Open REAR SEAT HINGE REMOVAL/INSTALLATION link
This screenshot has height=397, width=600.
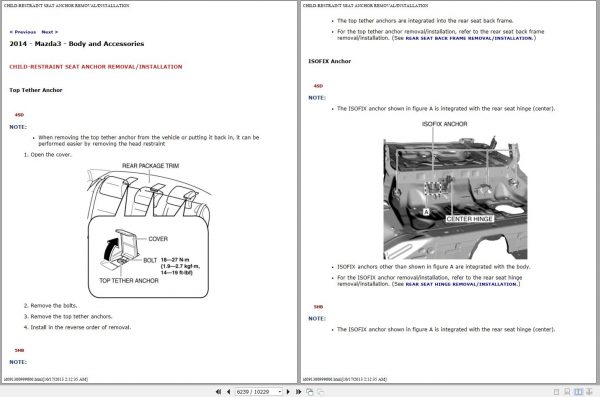(x=461, y=284)
